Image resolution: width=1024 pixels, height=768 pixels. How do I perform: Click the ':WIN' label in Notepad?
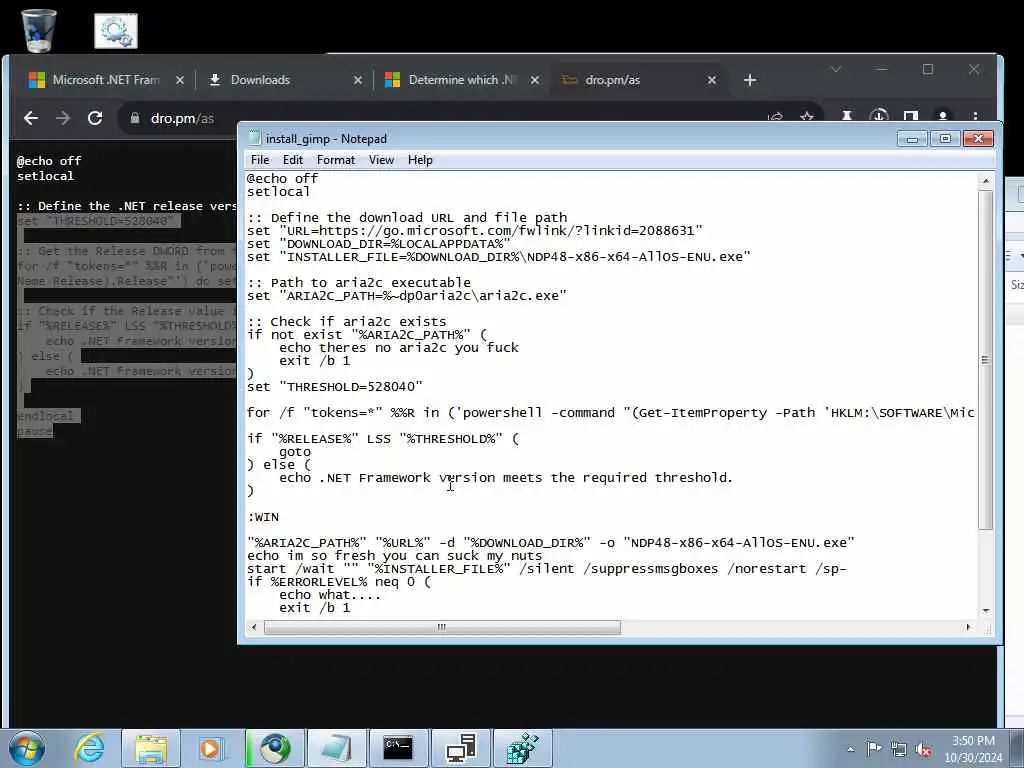[263, 517]
